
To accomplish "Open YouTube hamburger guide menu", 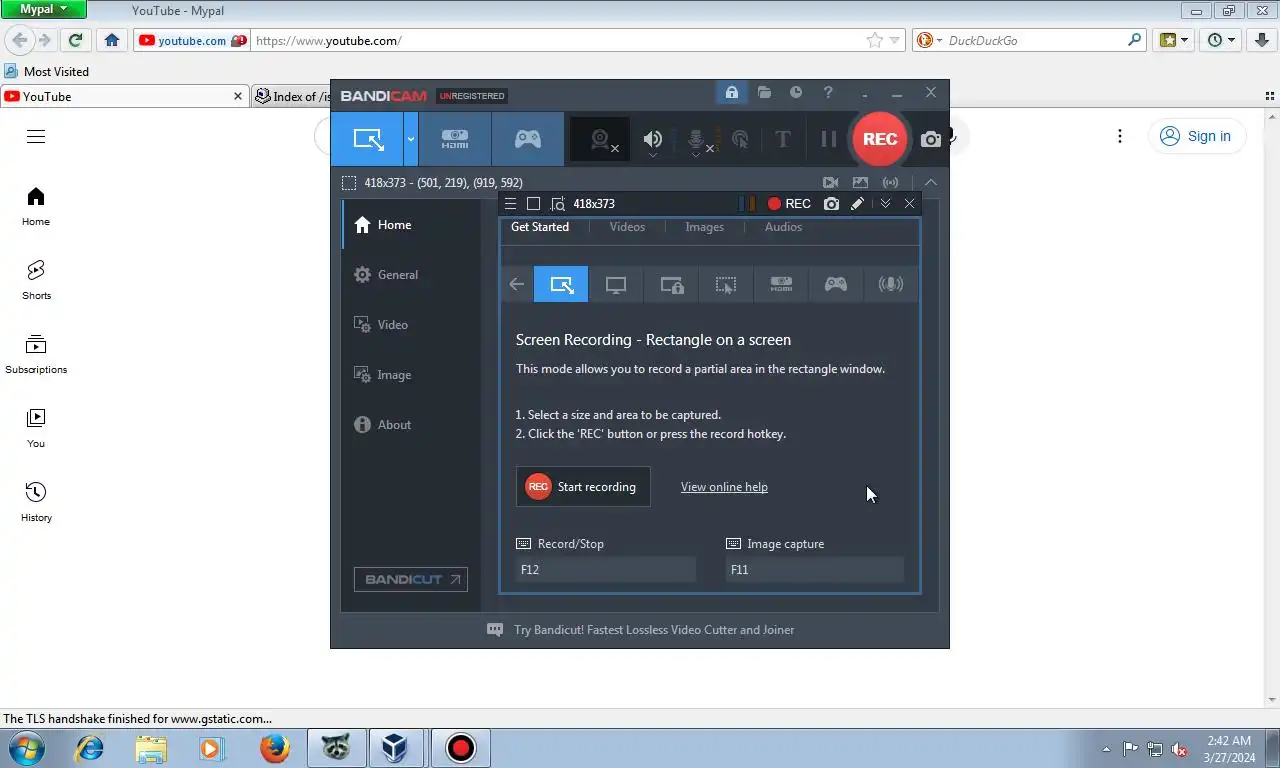I will click(x=36, y=137).
